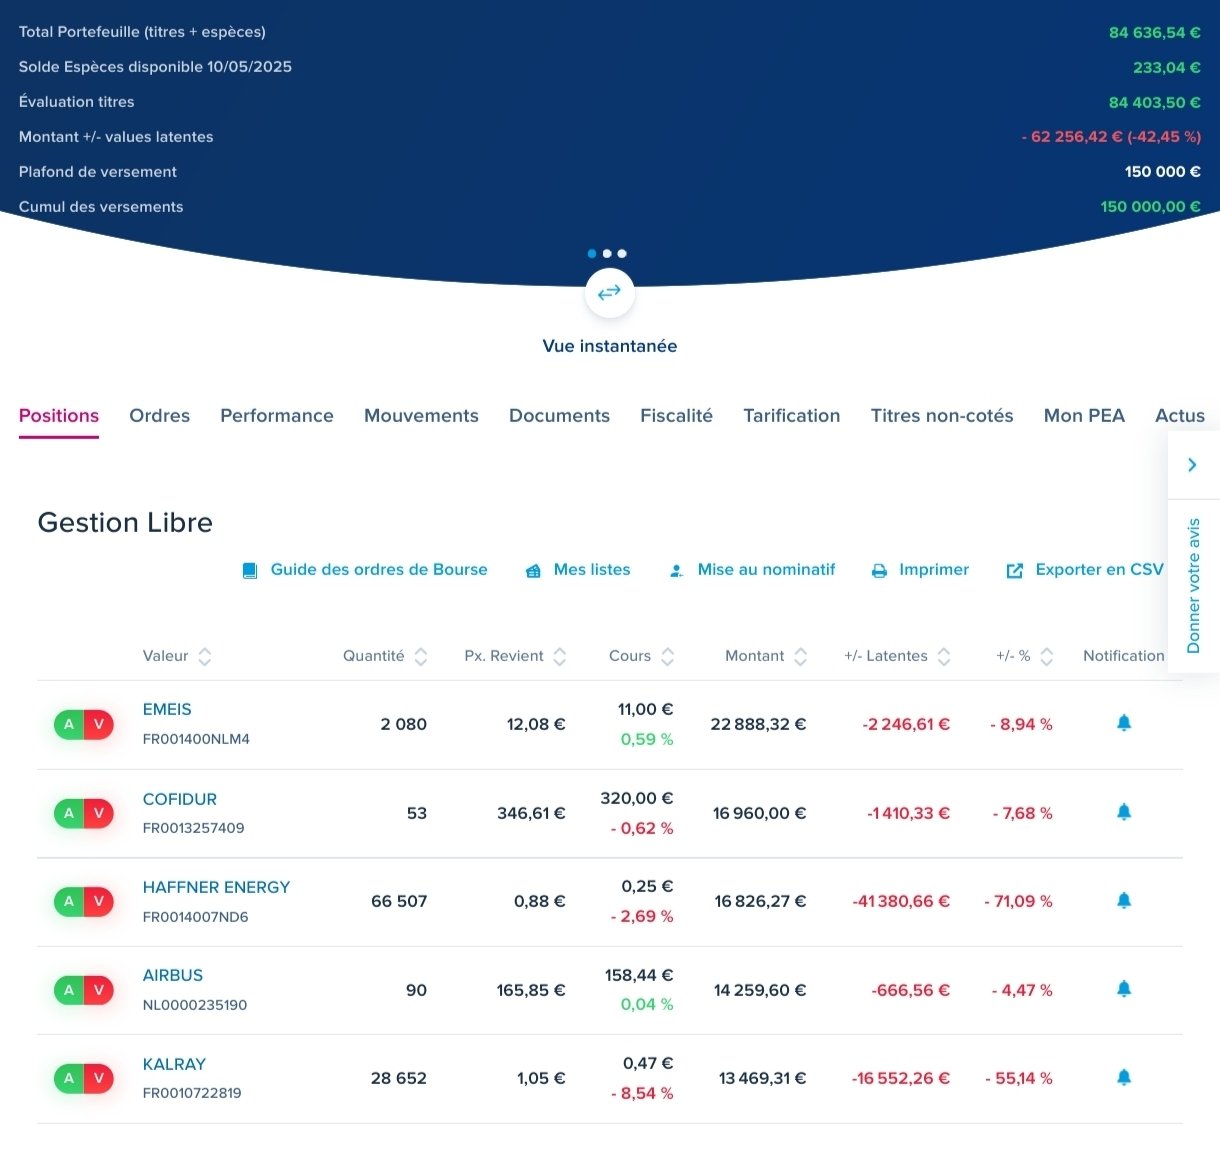Click red V sell button for EMEIS

pos(98,725)
